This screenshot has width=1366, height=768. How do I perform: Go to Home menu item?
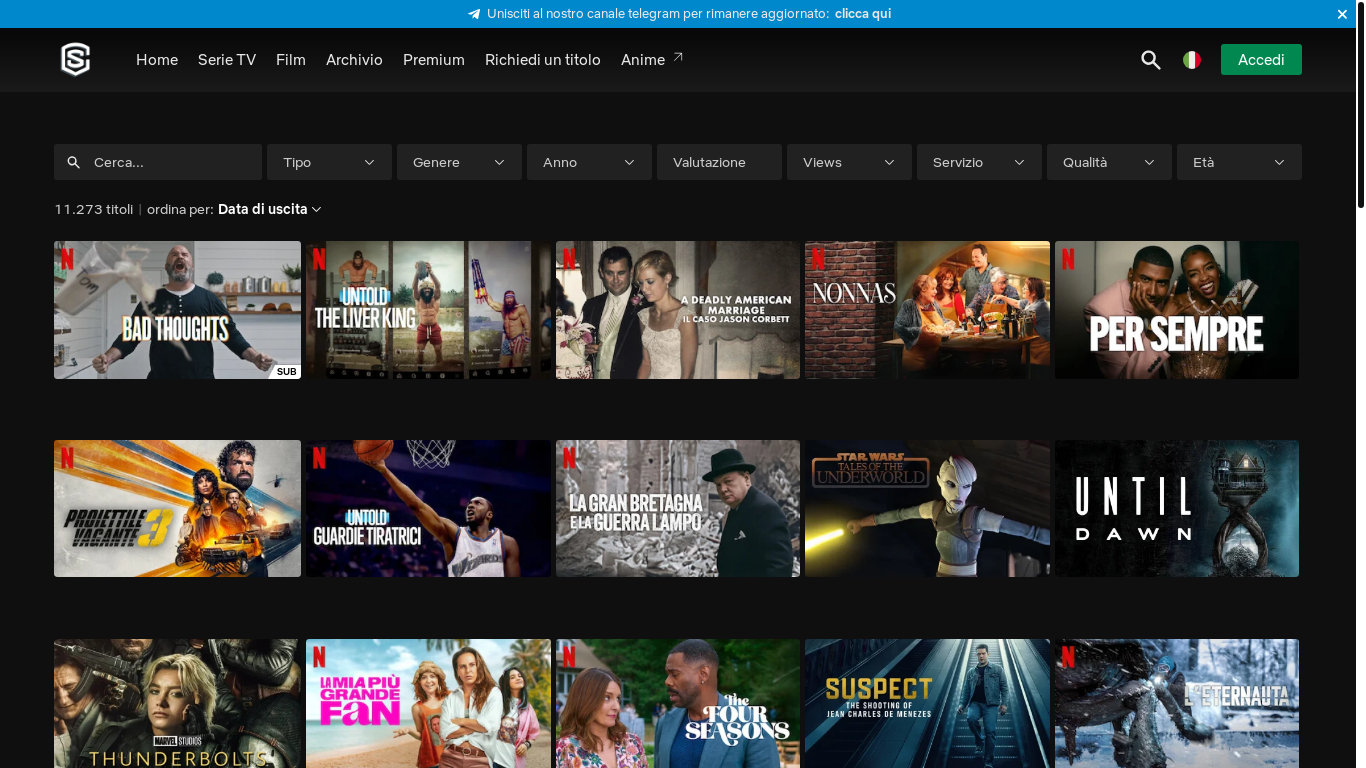point(157,60)
